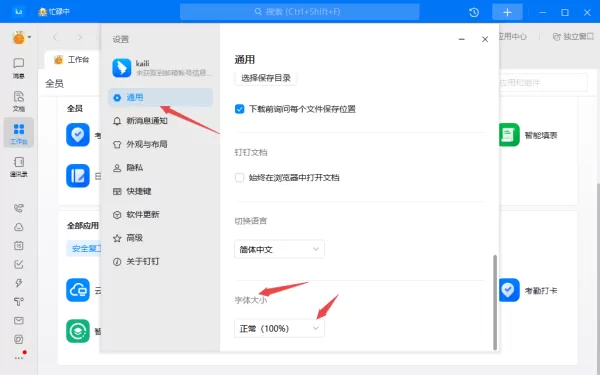Click the 独立窗口 button

click(x=573, y=36)
